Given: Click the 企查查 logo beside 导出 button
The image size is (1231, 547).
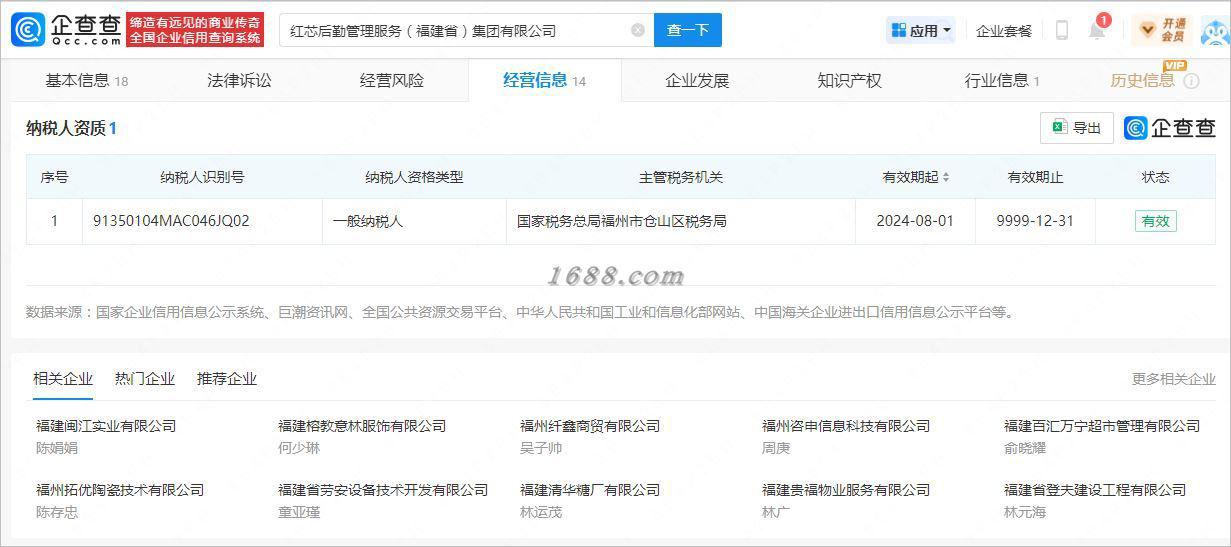Looking at the screenshot, I should pos(1170,128).
